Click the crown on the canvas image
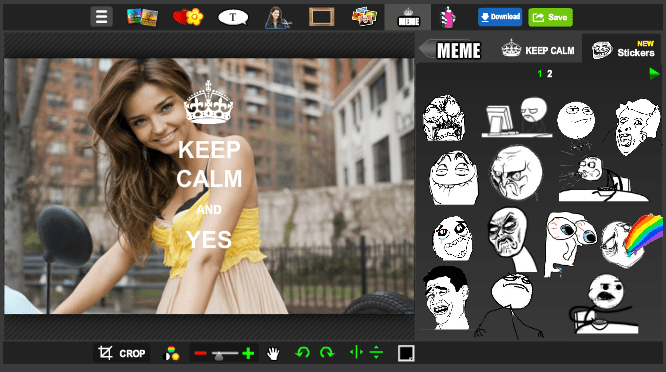 (x=208, y=102)
